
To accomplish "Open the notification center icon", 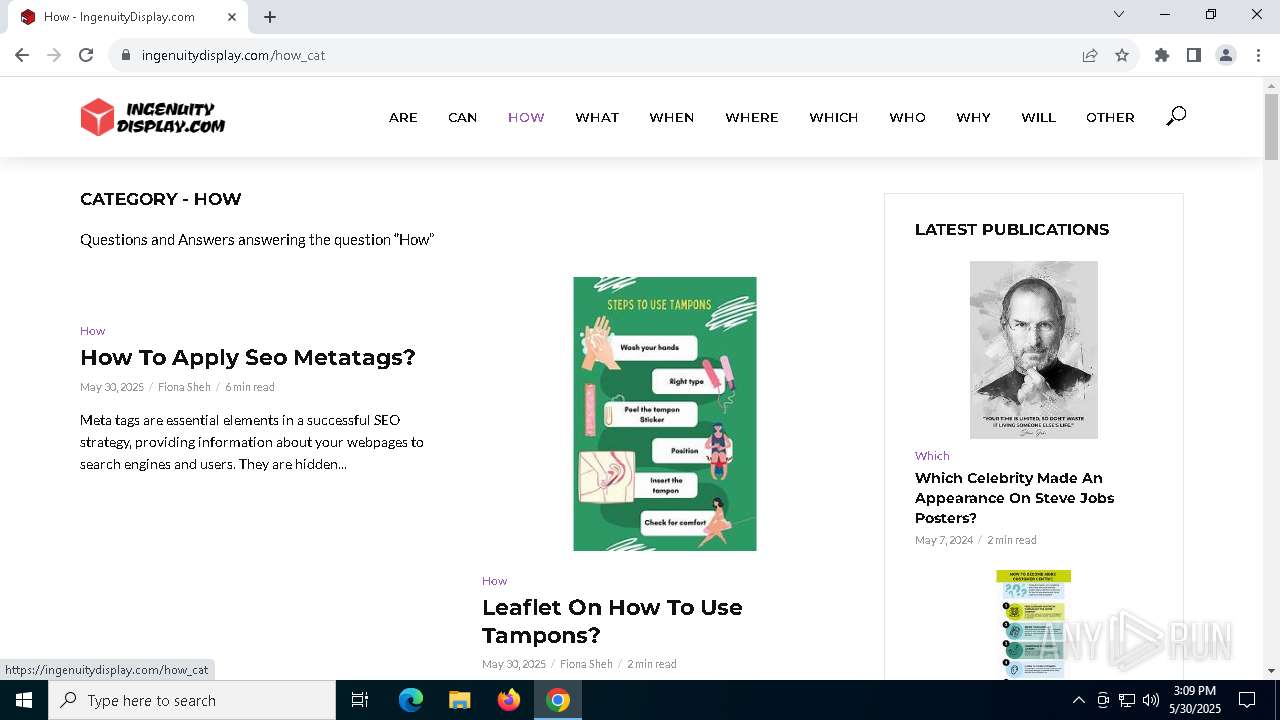I will (x=1247, y=700).
